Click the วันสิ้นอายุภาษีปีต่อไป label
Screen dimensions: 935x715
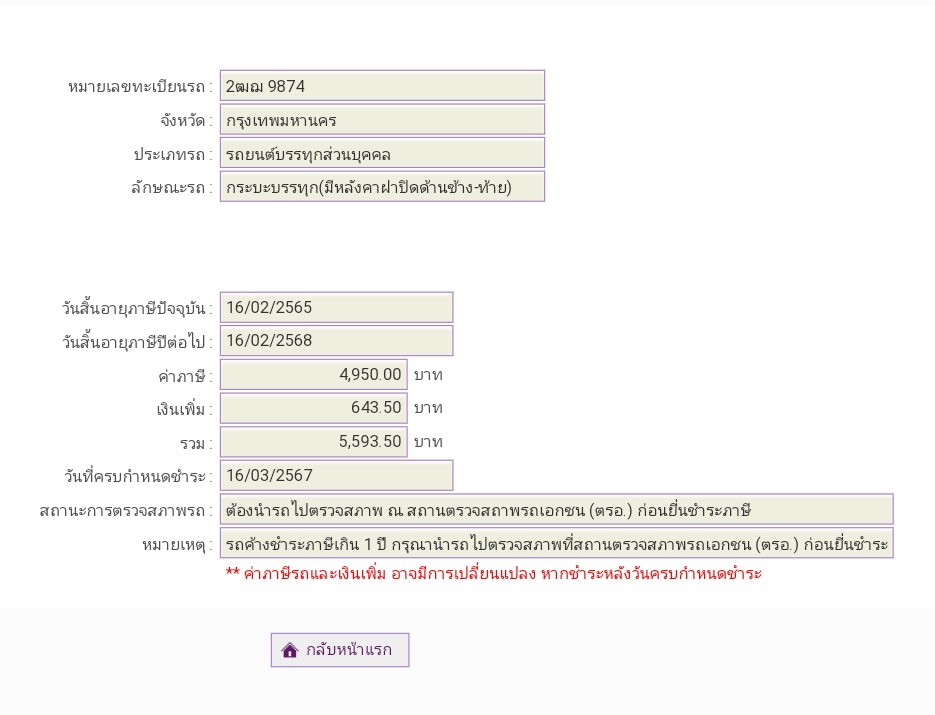pos(137,341)
